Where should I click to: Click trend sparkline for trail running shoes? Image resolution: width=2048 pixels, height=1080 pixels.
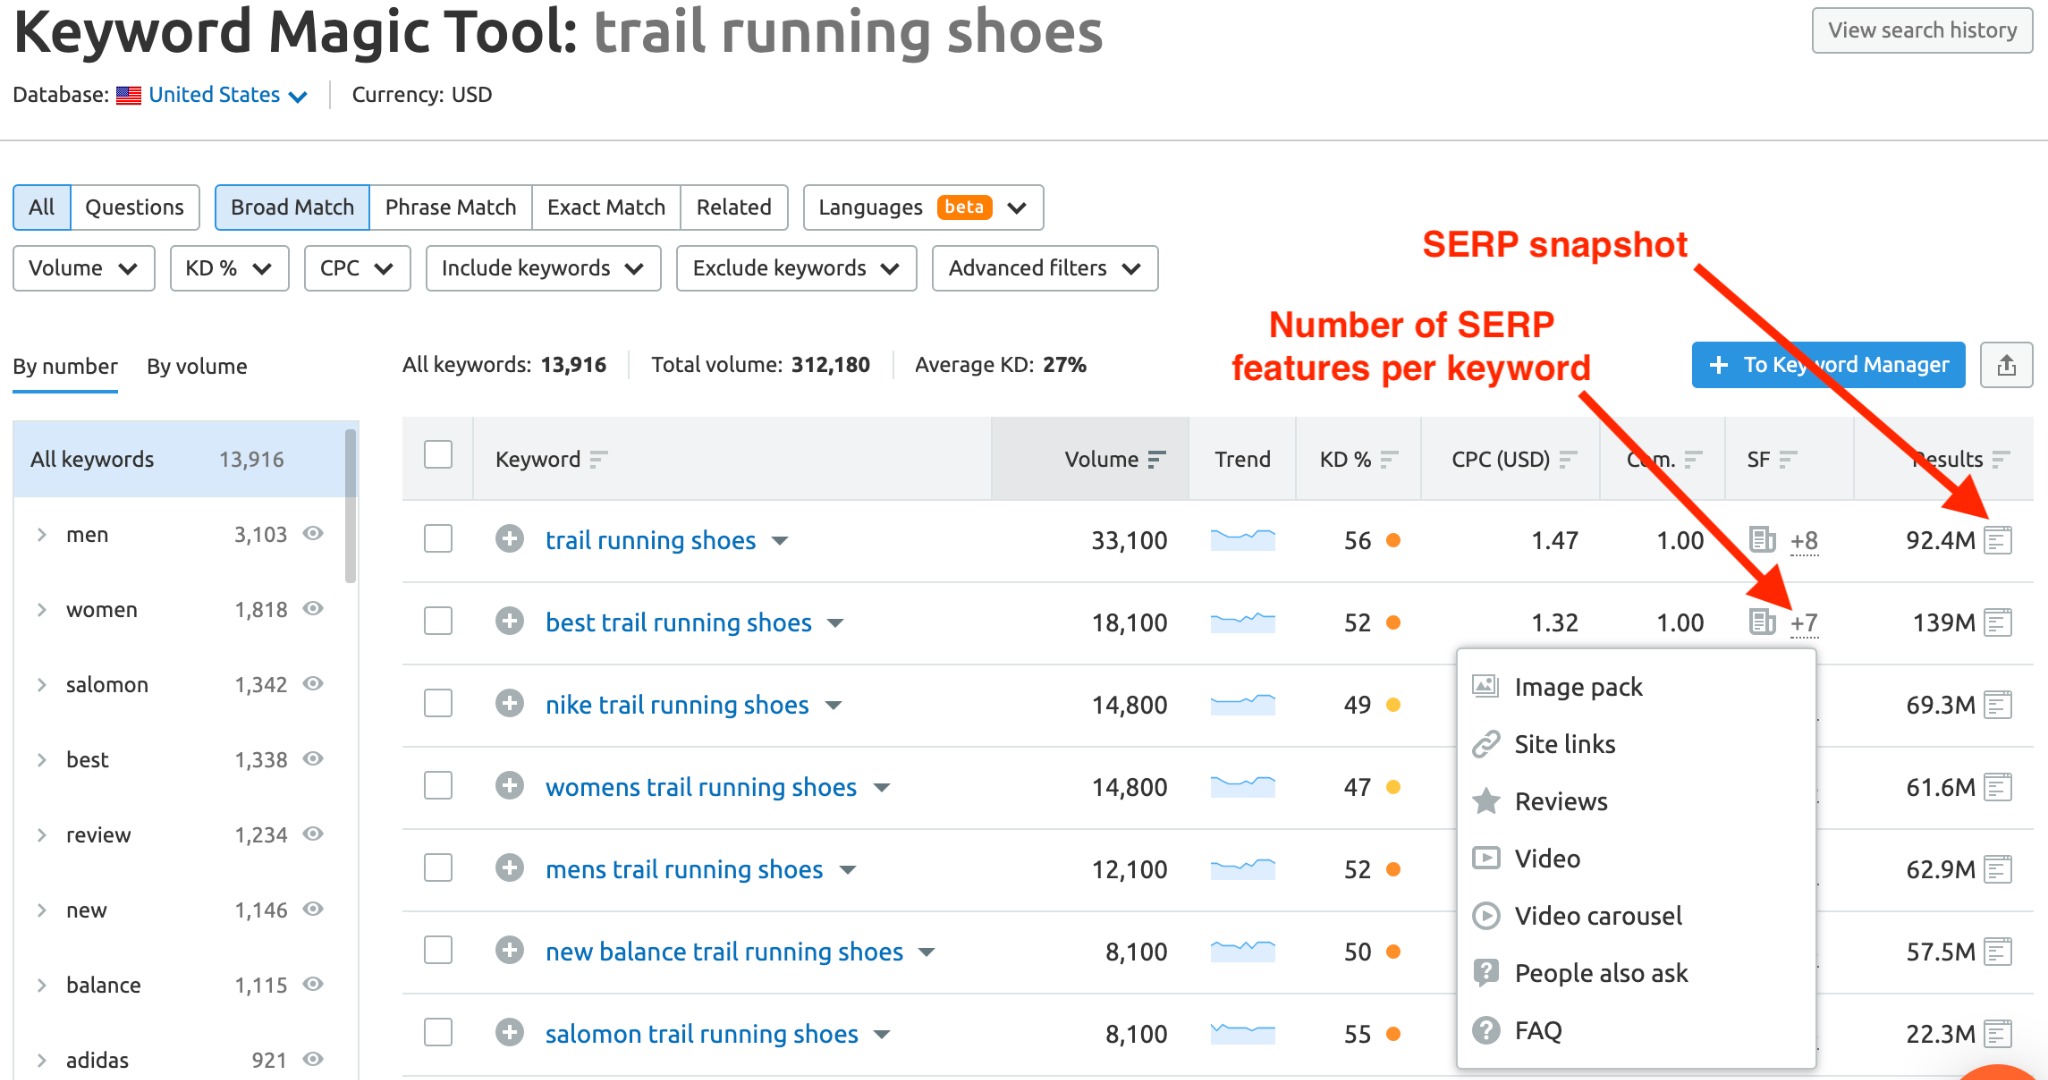[x=1242, y=540]
